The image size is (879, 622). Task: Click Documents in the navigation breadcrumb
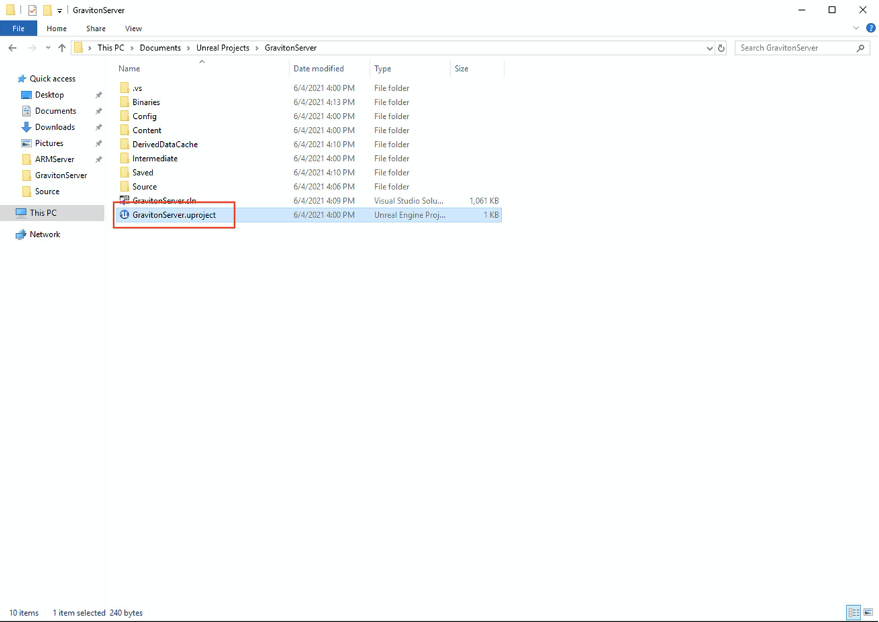[158, 47]
